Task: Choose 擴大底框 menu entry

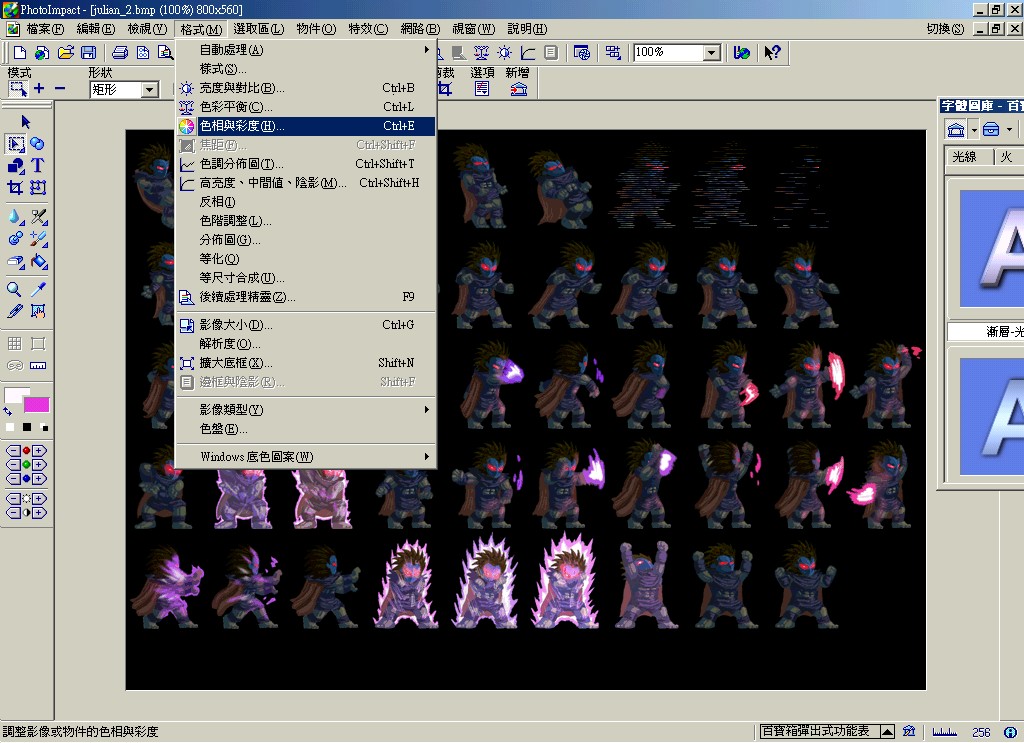Action: pos(306,362)
